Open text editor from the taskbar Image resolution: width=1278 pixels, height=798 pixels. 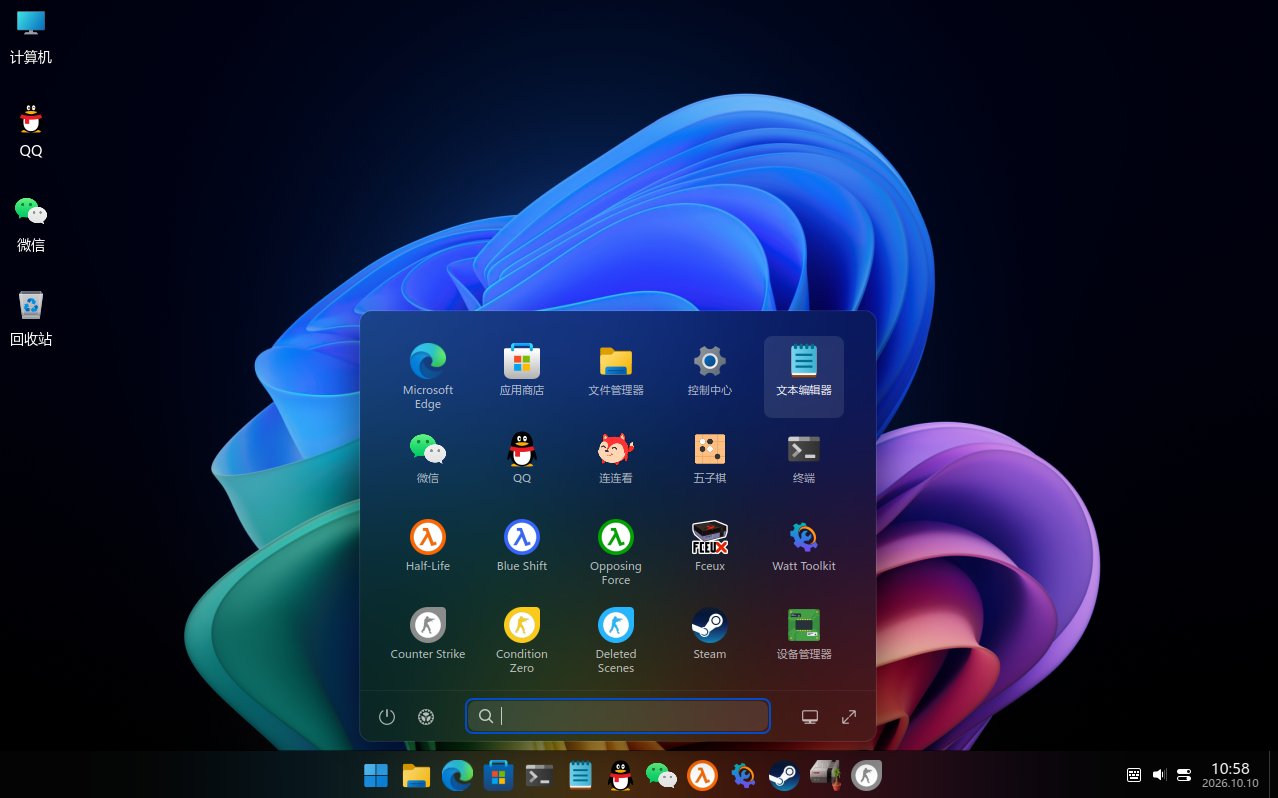coord(580,775)
